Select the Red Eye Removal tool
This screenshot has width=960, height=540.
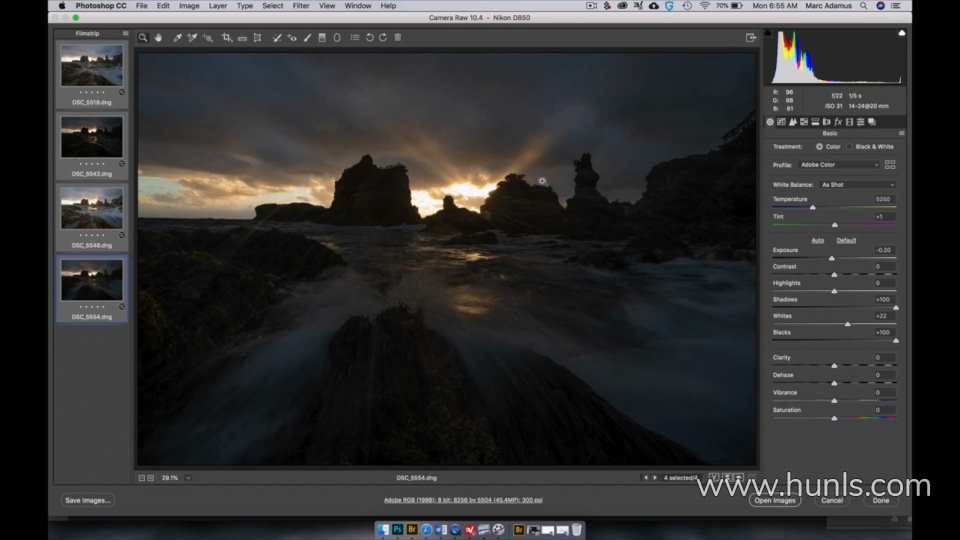pyautogui.click(x=292, y=38)
